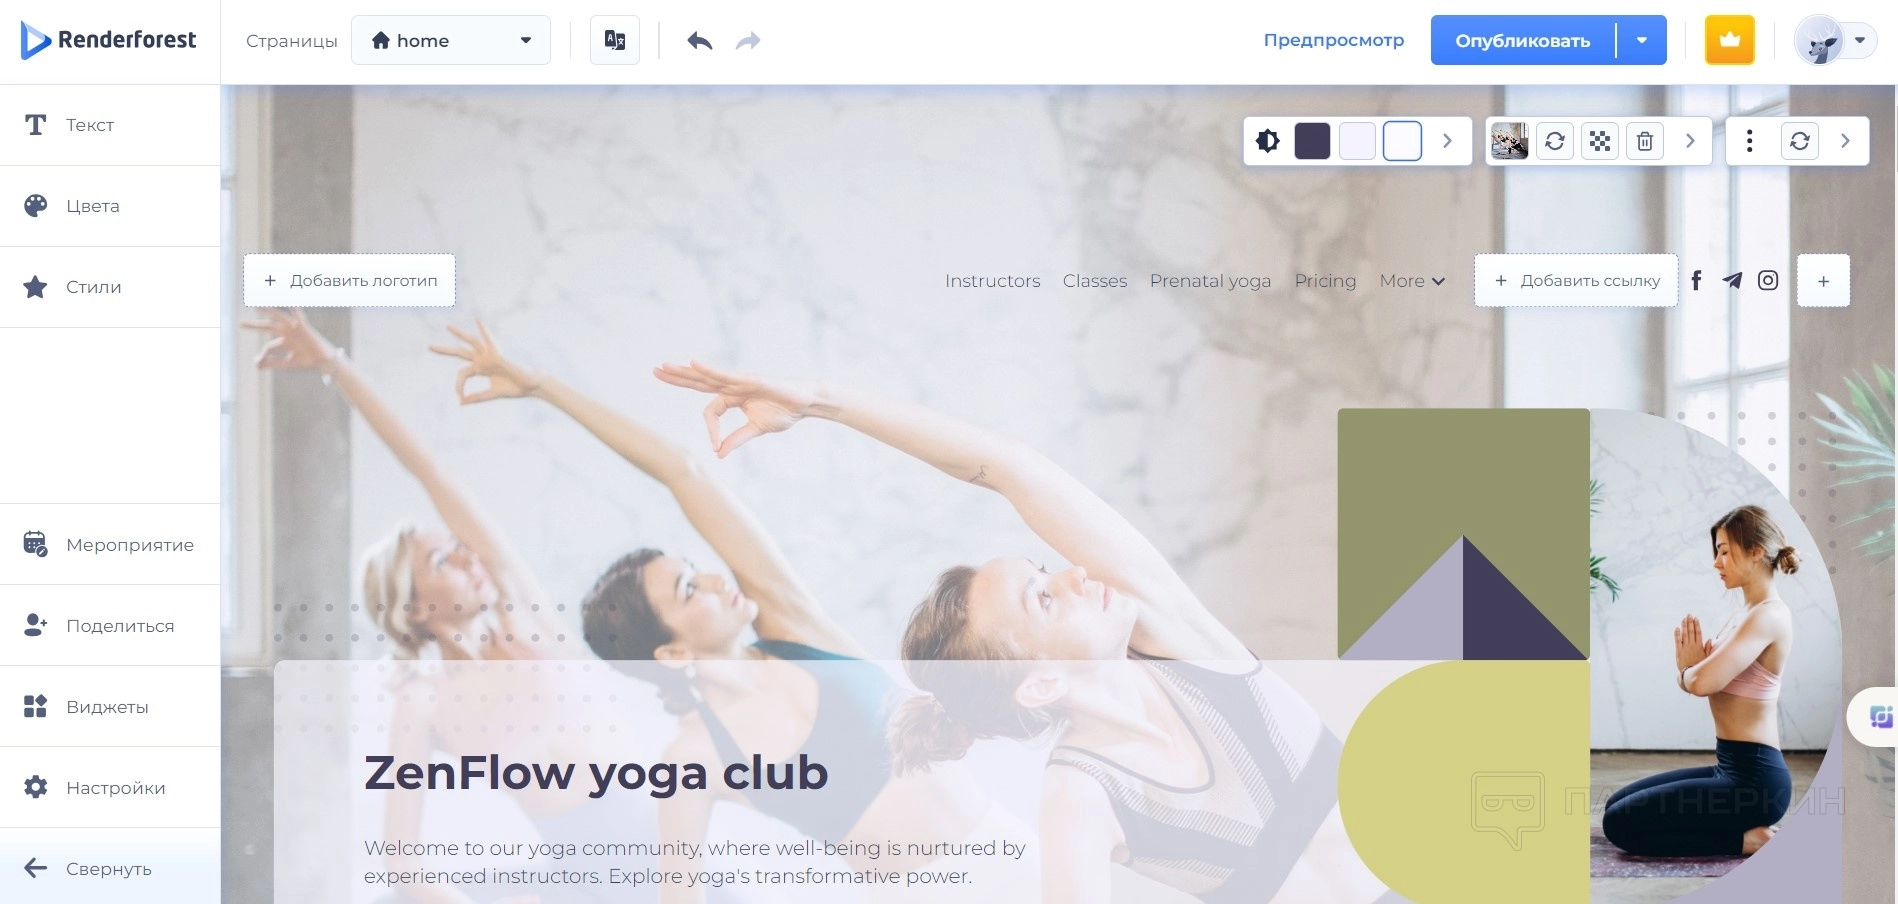Expand the Publish button dropdown arrow

click(x=1641, y=41)
